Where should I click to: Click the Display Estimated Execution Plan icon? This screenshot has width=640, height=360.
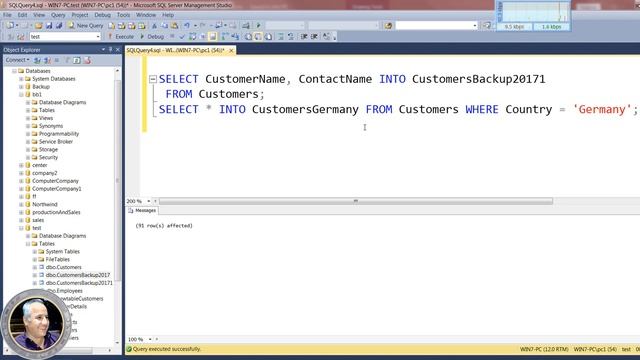coord(192,36)
